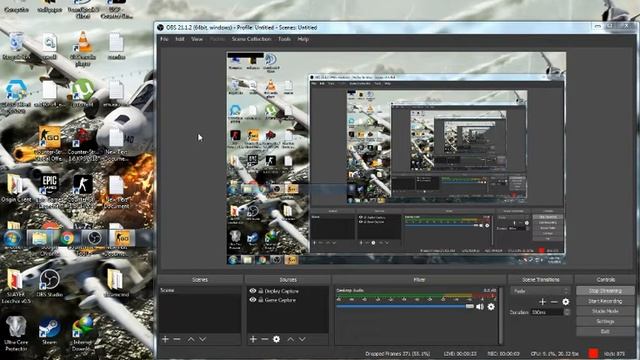Add a new scene with plus icon
This screenshot has height=360, width=640.
165,339
